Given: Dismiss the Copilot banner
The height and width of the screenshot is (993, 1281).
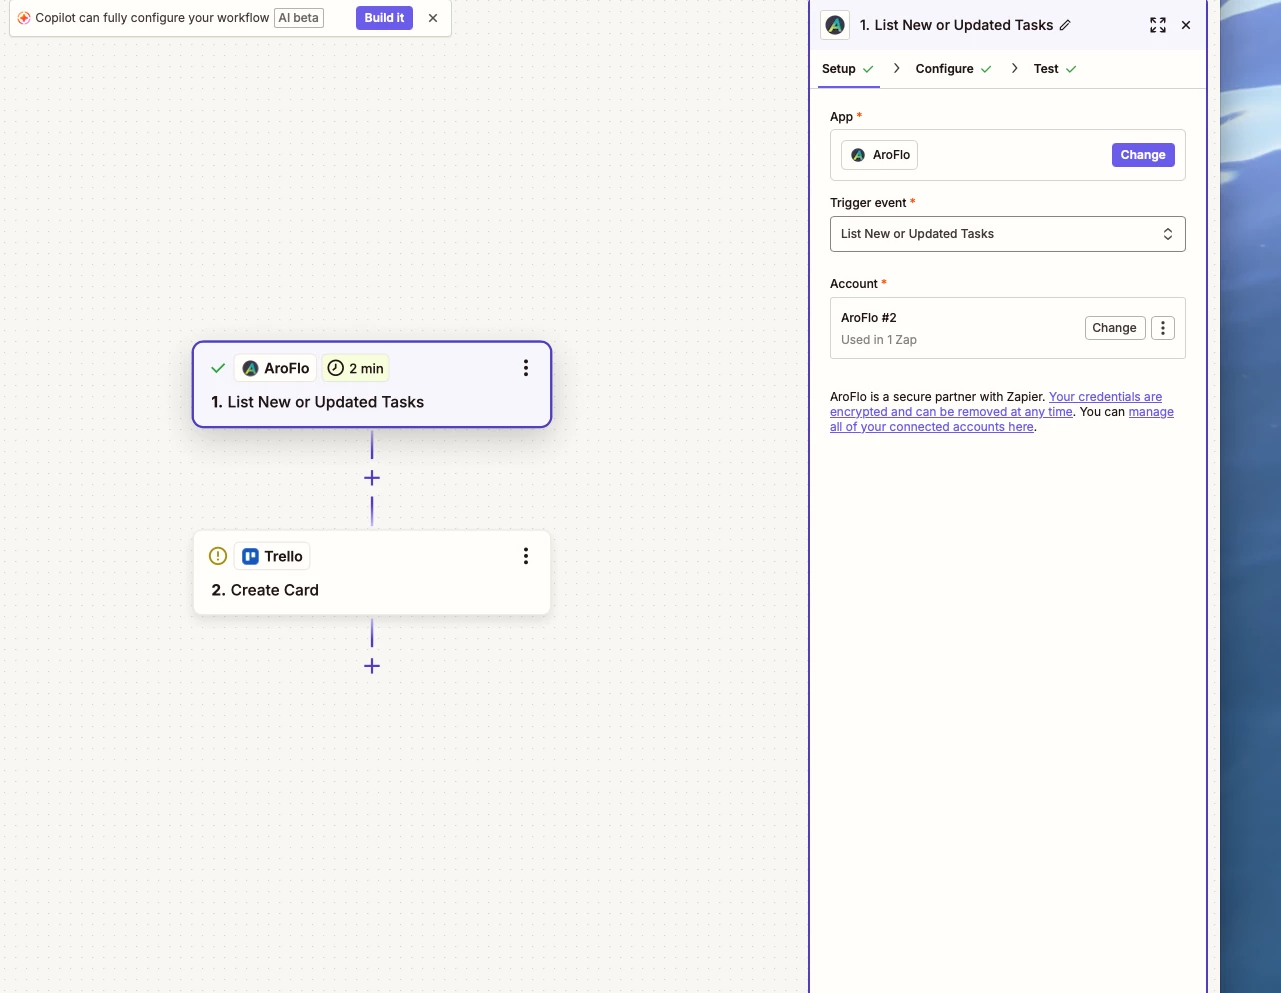Looking at the screenshot, I should pos(433,18).
